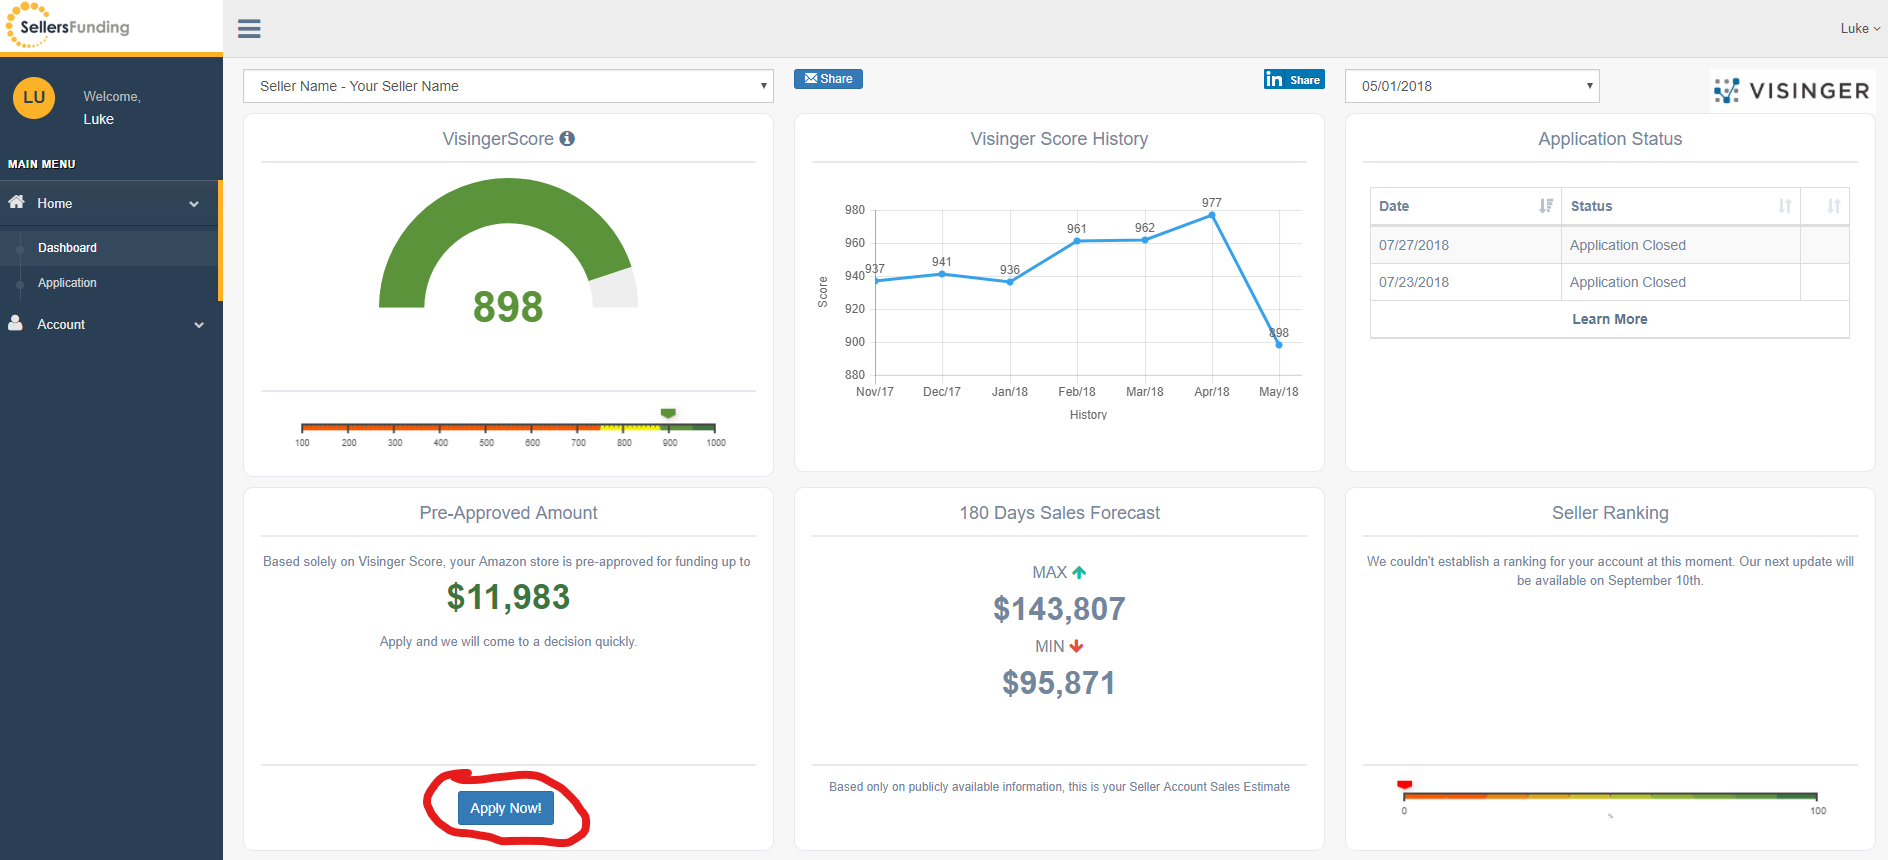Click the LinkedIn Share button
The image size is (1888, 860).
pyautogui.click(x=1294, y=79)
